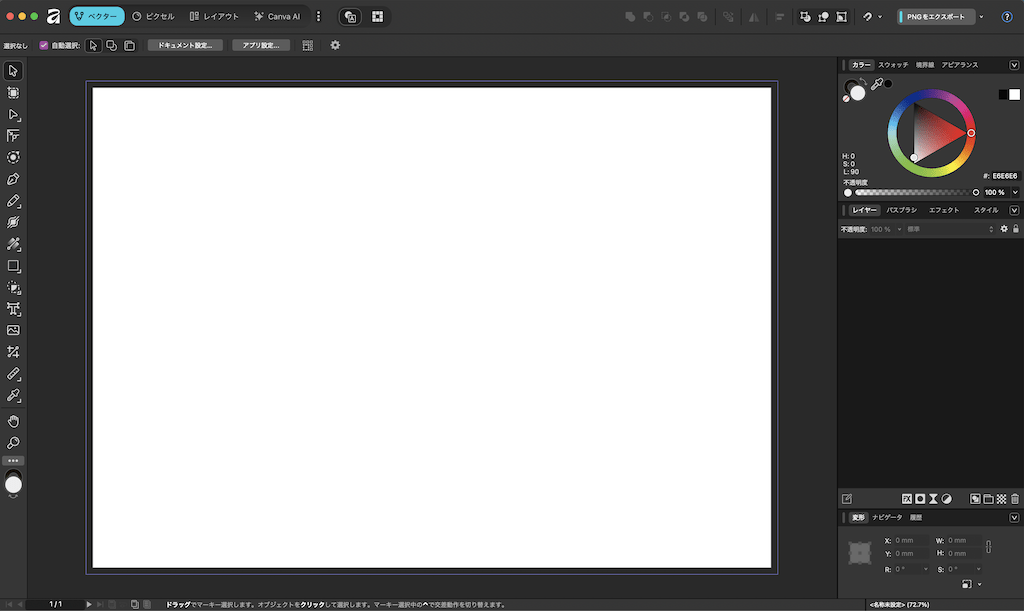Viewport: 1024px width, 611px height.
Task: Toggle the layer lock icon
Action: (x=1016, y=229)
